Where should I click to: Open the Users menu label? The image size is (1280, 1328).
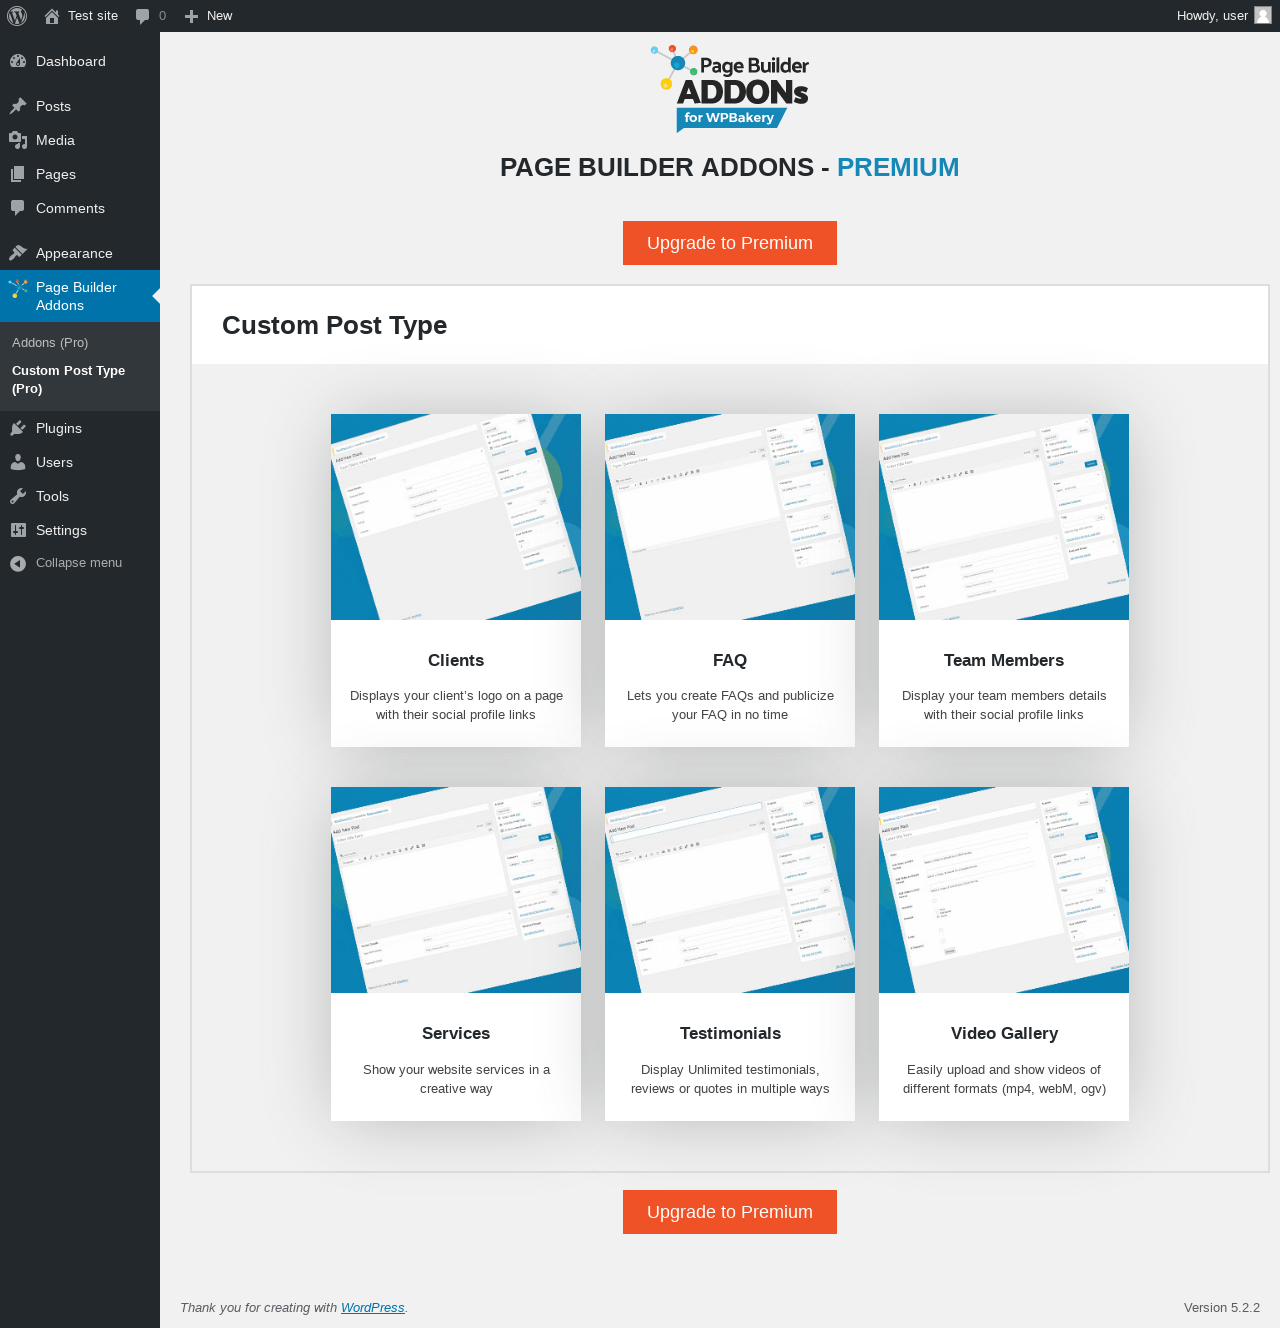[x=54, y=462]
